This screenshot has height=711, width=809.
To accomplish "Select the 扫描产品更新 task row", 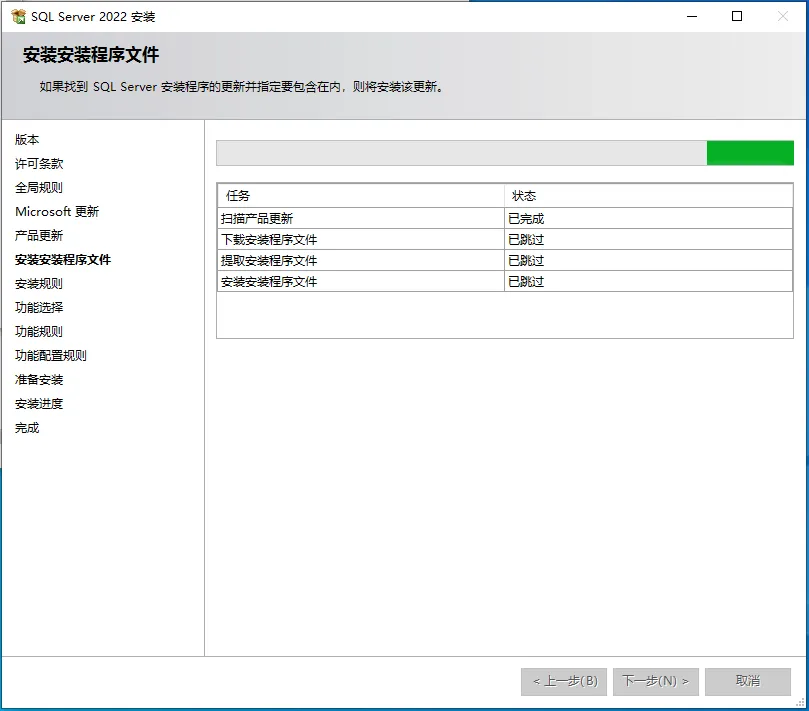I will [x=505, y=218].
